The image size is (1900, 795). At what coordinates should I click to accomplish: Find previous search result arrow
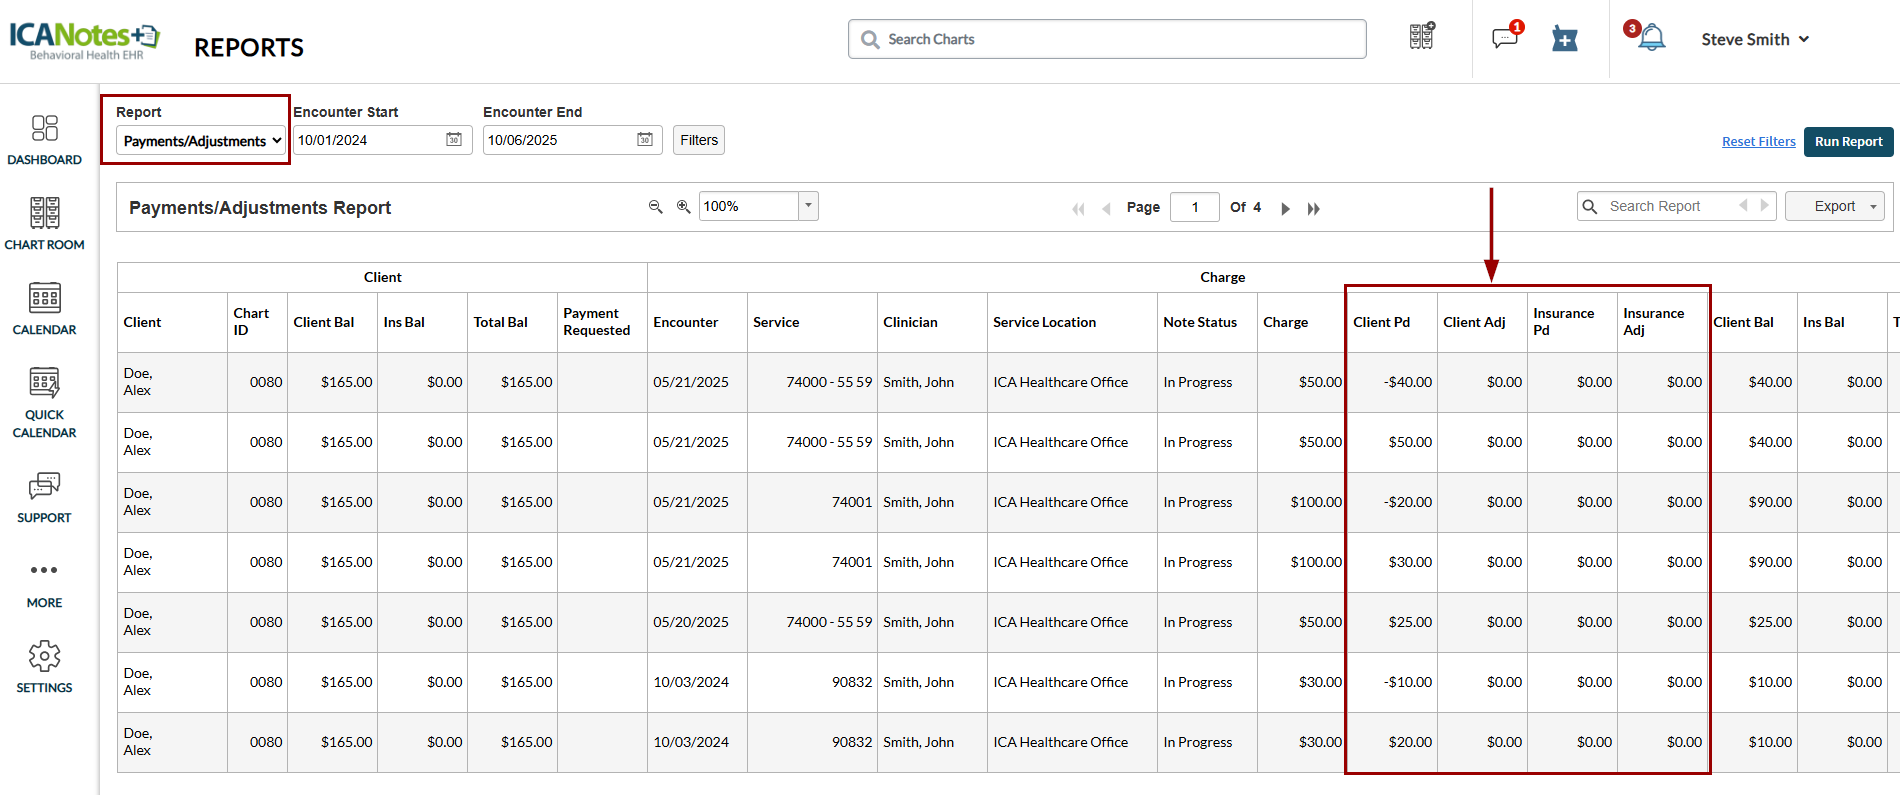[1743, 205]
